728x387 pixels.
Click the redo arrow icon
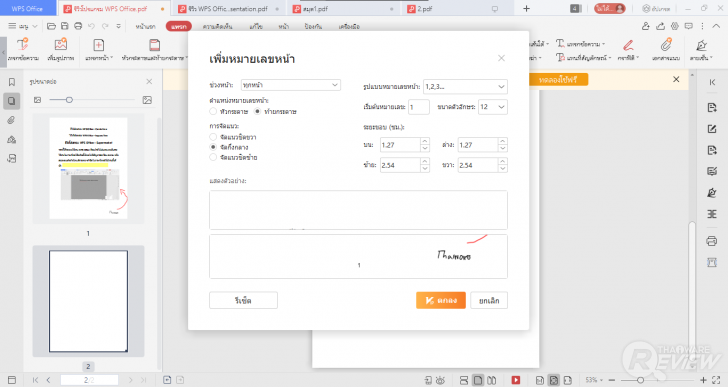(105, 26)
